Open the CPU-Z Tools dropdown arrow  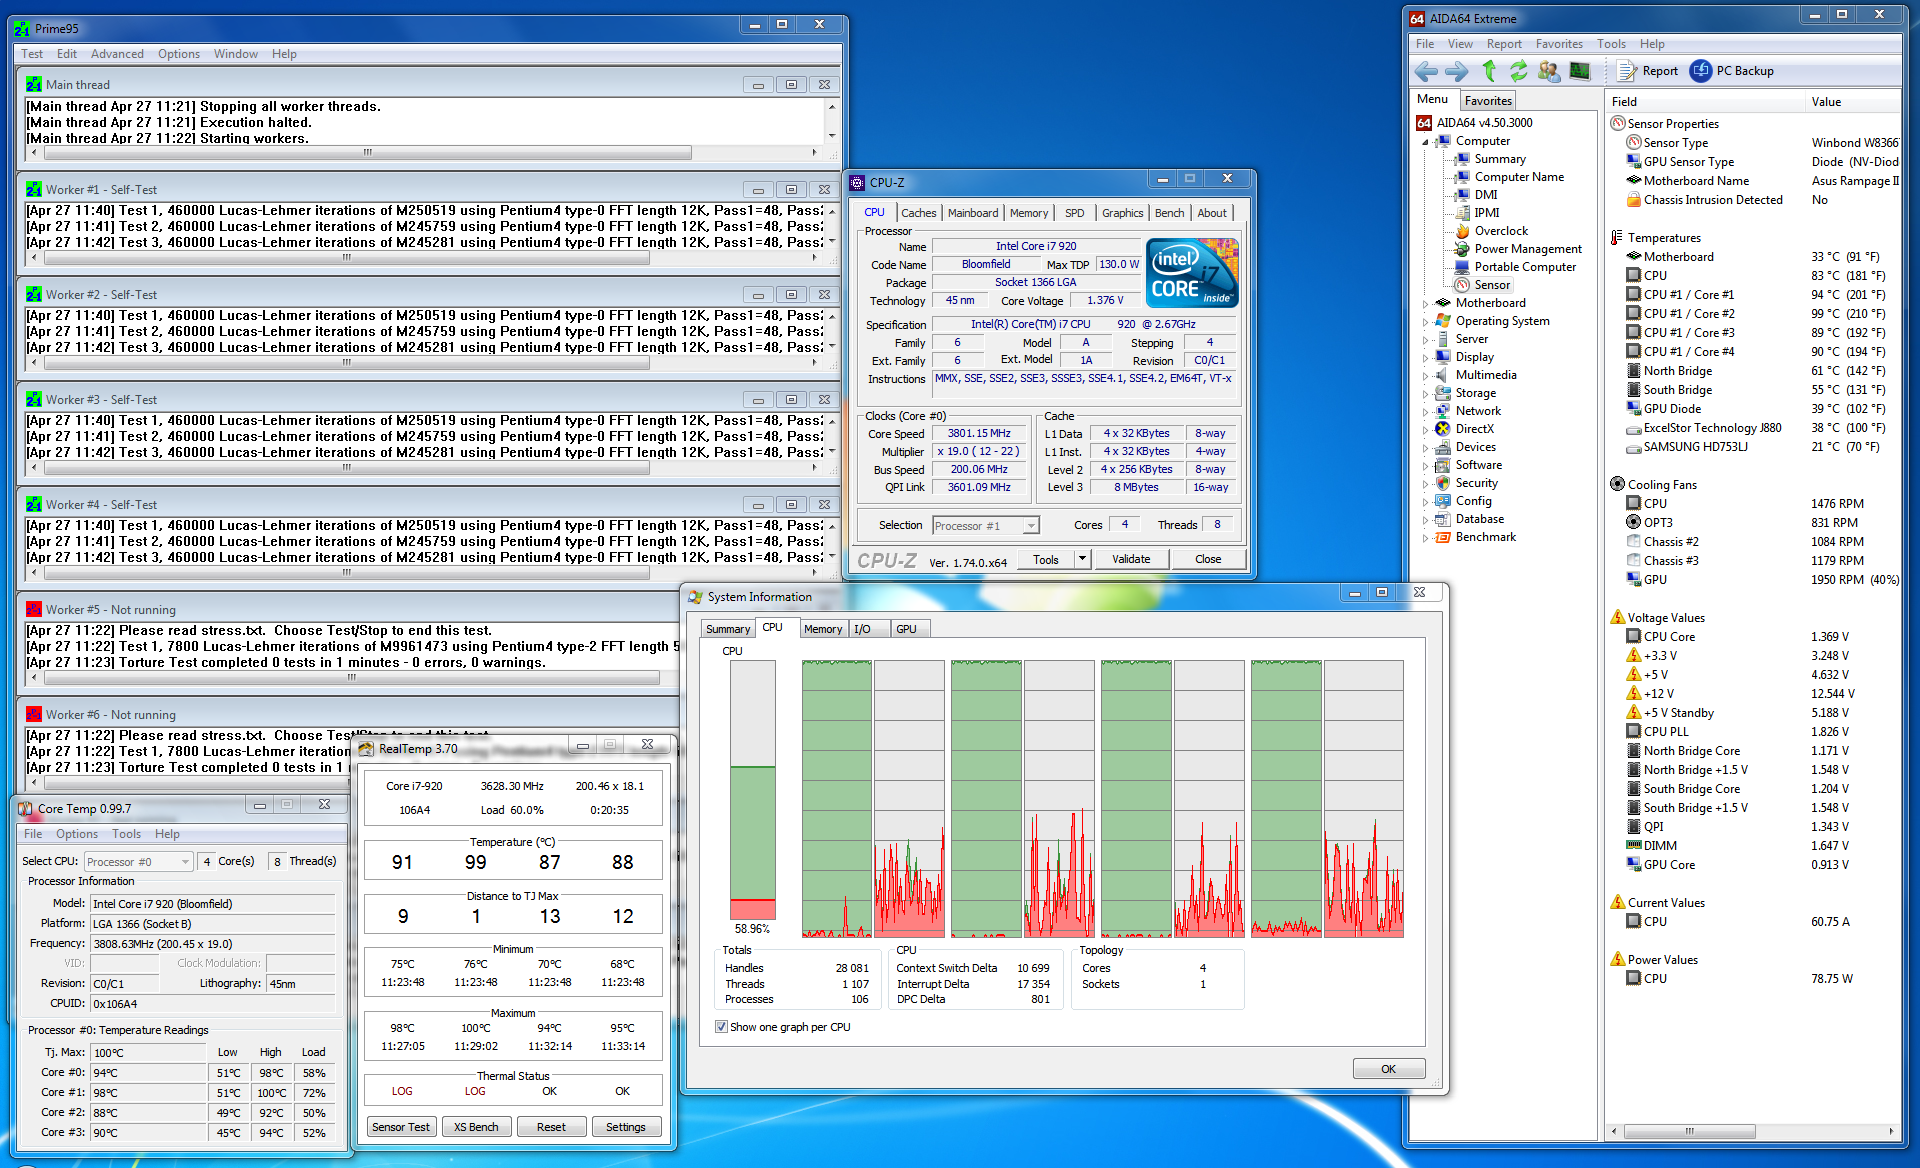(1082, 559)
